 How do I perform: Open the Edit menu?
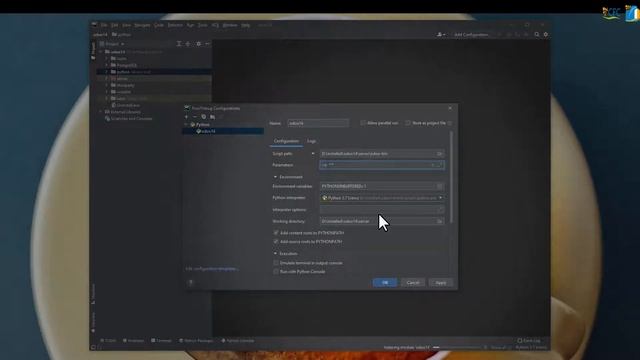[x=115, y=25]
